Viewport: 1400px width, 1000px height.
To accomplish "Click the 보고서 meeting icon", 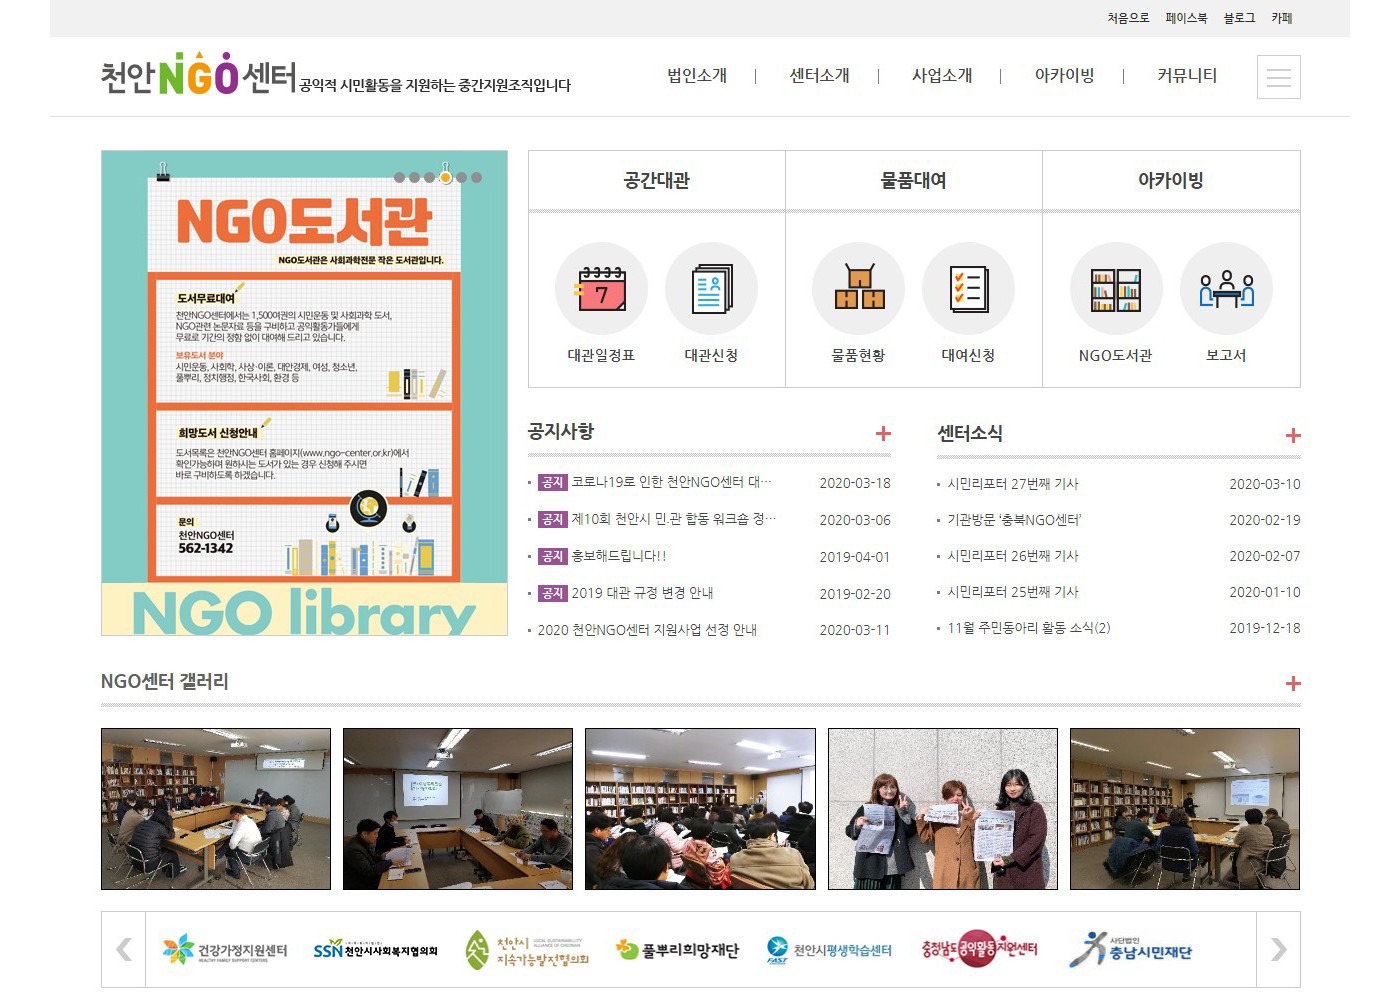I will pyautogui.click(x=1226, y=289).
